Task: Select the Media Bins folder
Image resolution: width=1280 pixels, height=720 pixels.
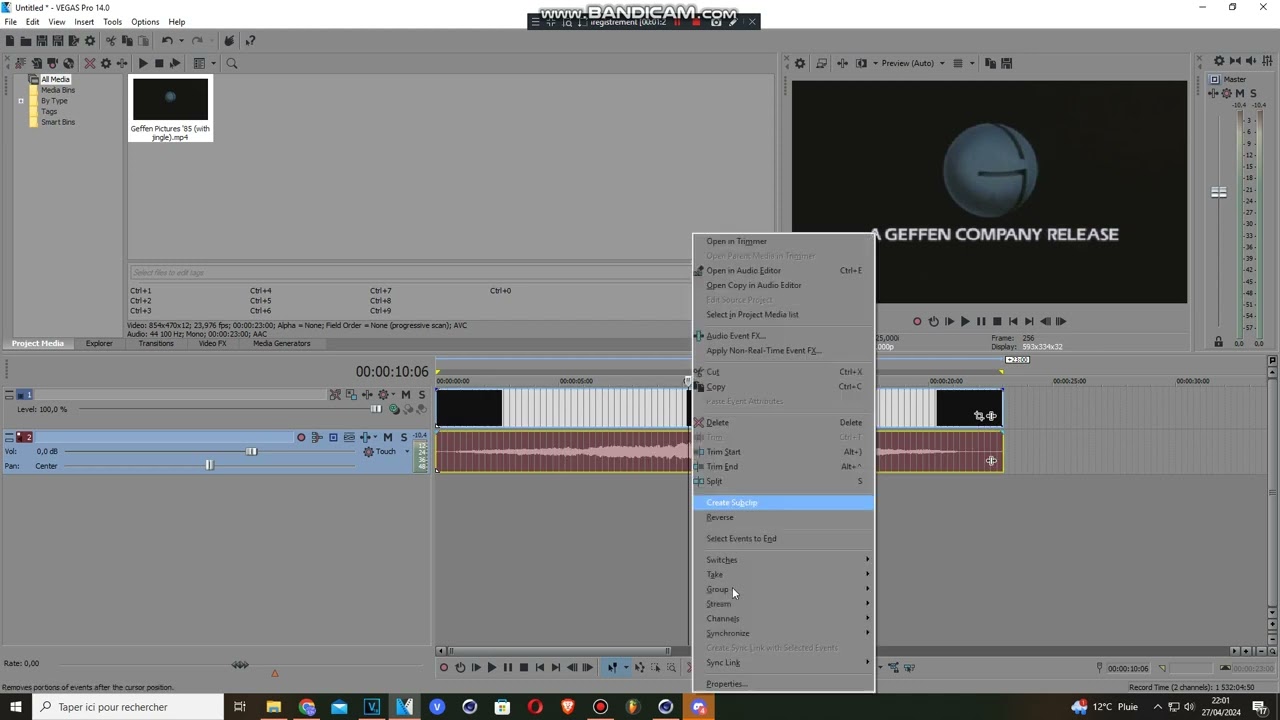Action: (57, 90)
